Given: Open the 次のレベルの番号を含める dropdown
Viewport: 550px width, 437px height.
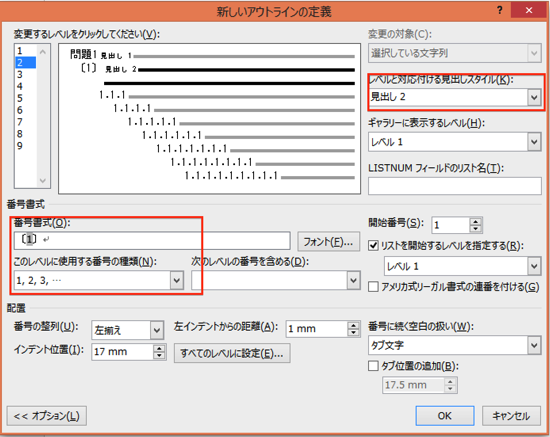Looking at the screenshot, I should tap(276, 280).
